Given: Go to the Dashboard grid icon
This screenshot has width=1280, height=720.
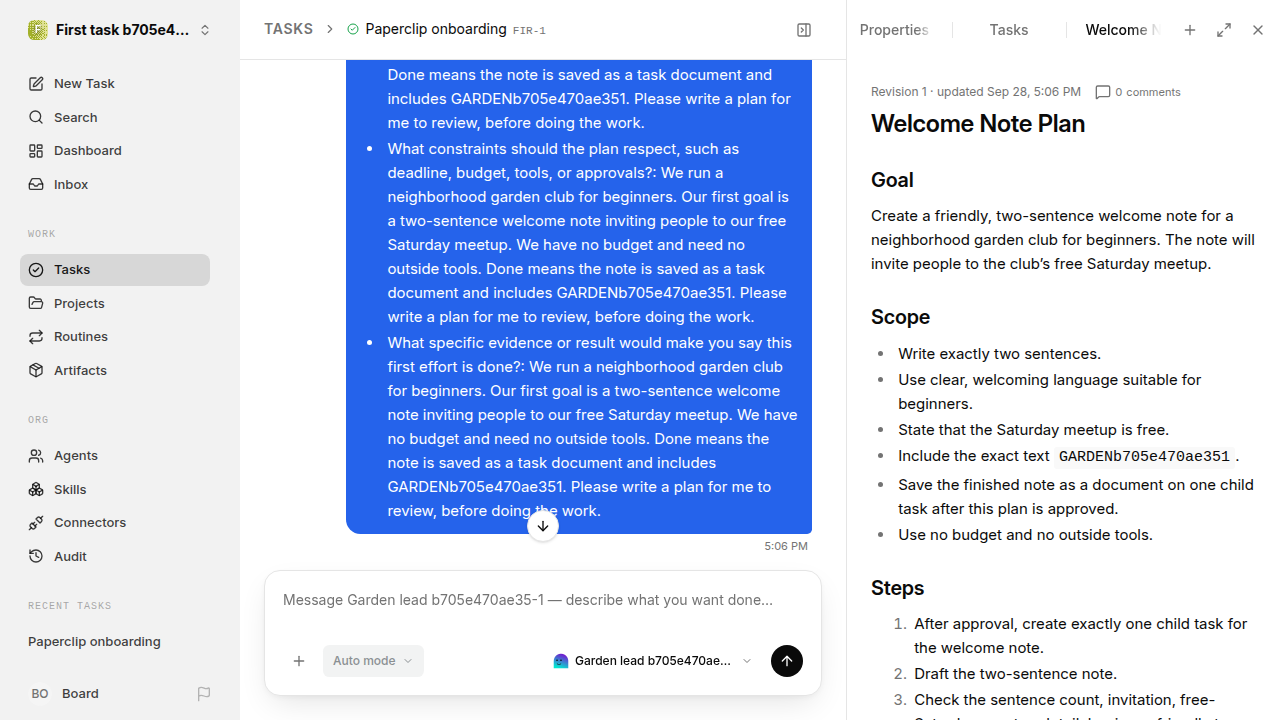Looking at the screenshot, I should (36, 151).
